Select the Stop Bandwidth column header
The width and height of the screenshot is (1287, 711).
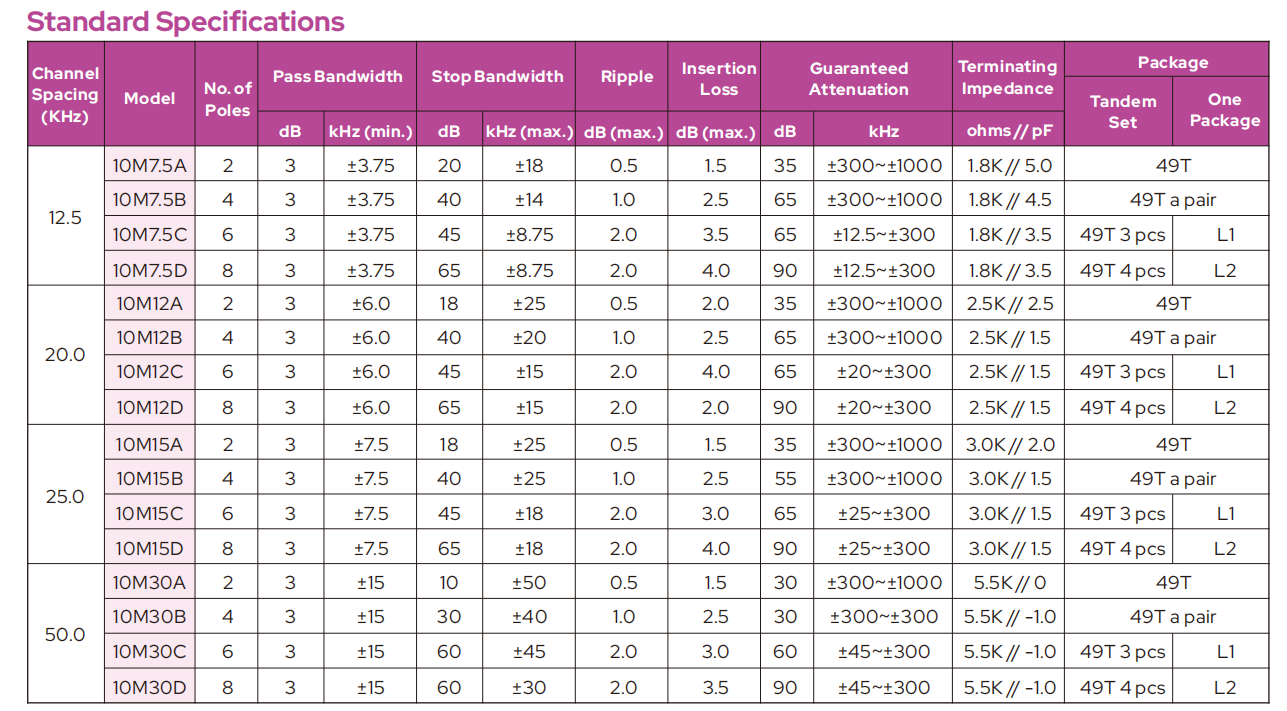(497, 77)
